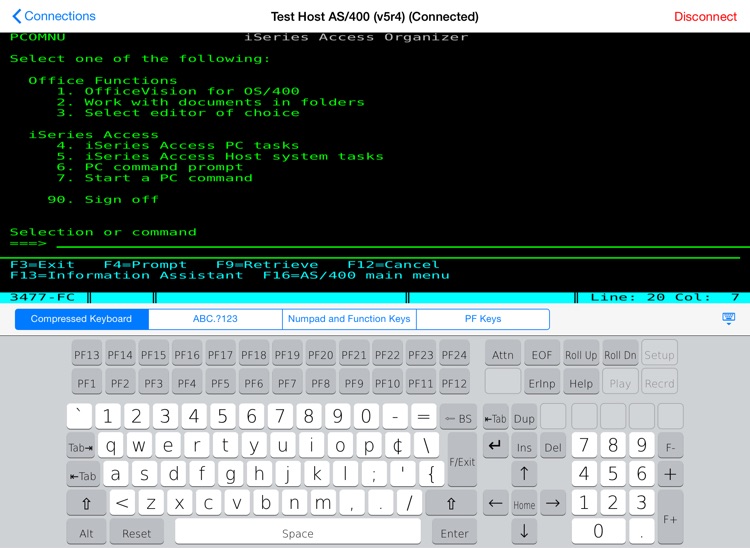Screen dimensions: 750x548
Task: Tap the backtick key
Action: (79, 416)
